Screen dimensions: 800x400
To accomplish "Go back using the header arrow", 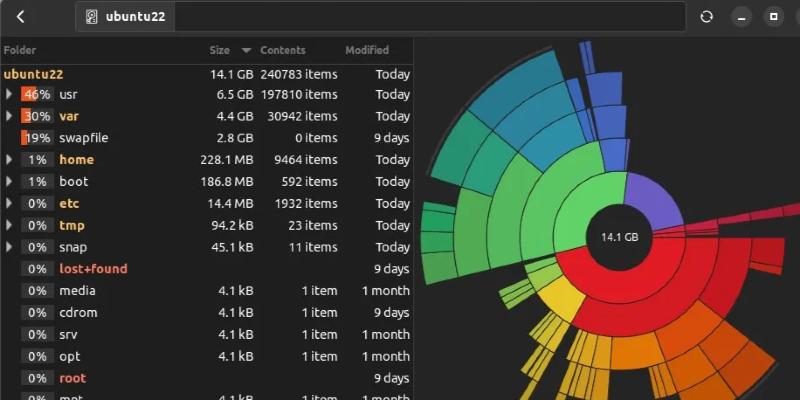I will 21,17.
